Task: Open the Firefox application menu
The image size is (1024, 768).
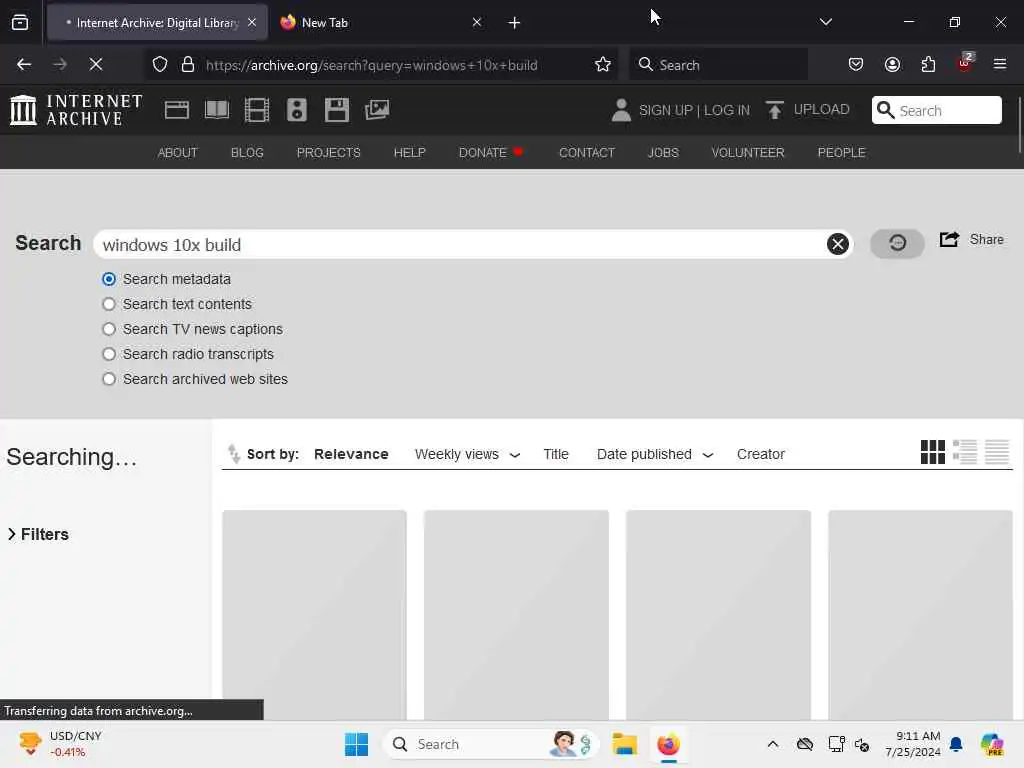Action: point(1000,64)
